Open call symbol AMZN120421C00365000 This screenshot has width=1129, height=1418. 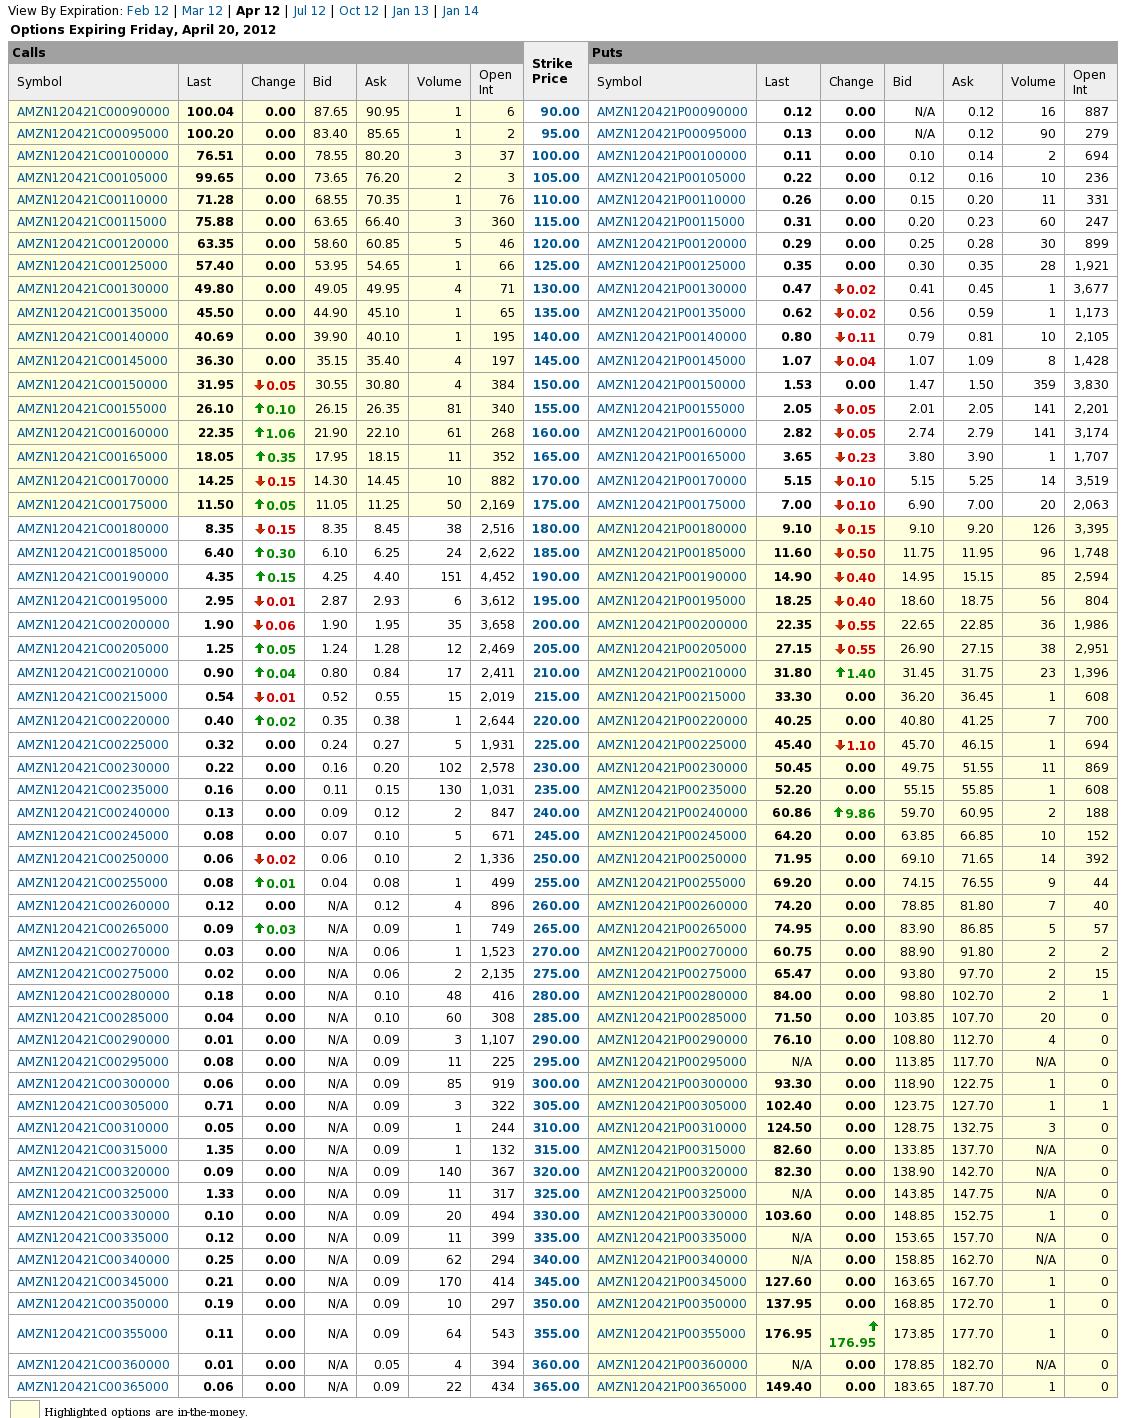pos(93,1387)
